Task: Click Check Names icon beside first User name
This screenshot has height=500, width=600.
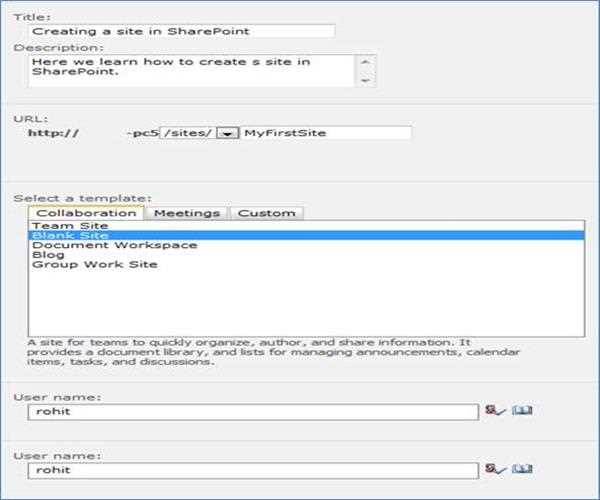Action: coord(496,411)
